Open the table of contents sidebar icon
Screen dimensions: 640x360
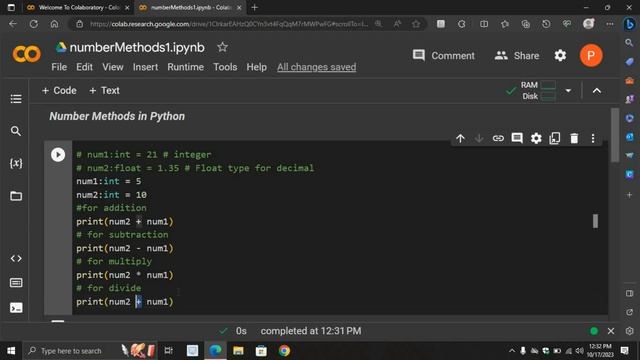point(16,99)
